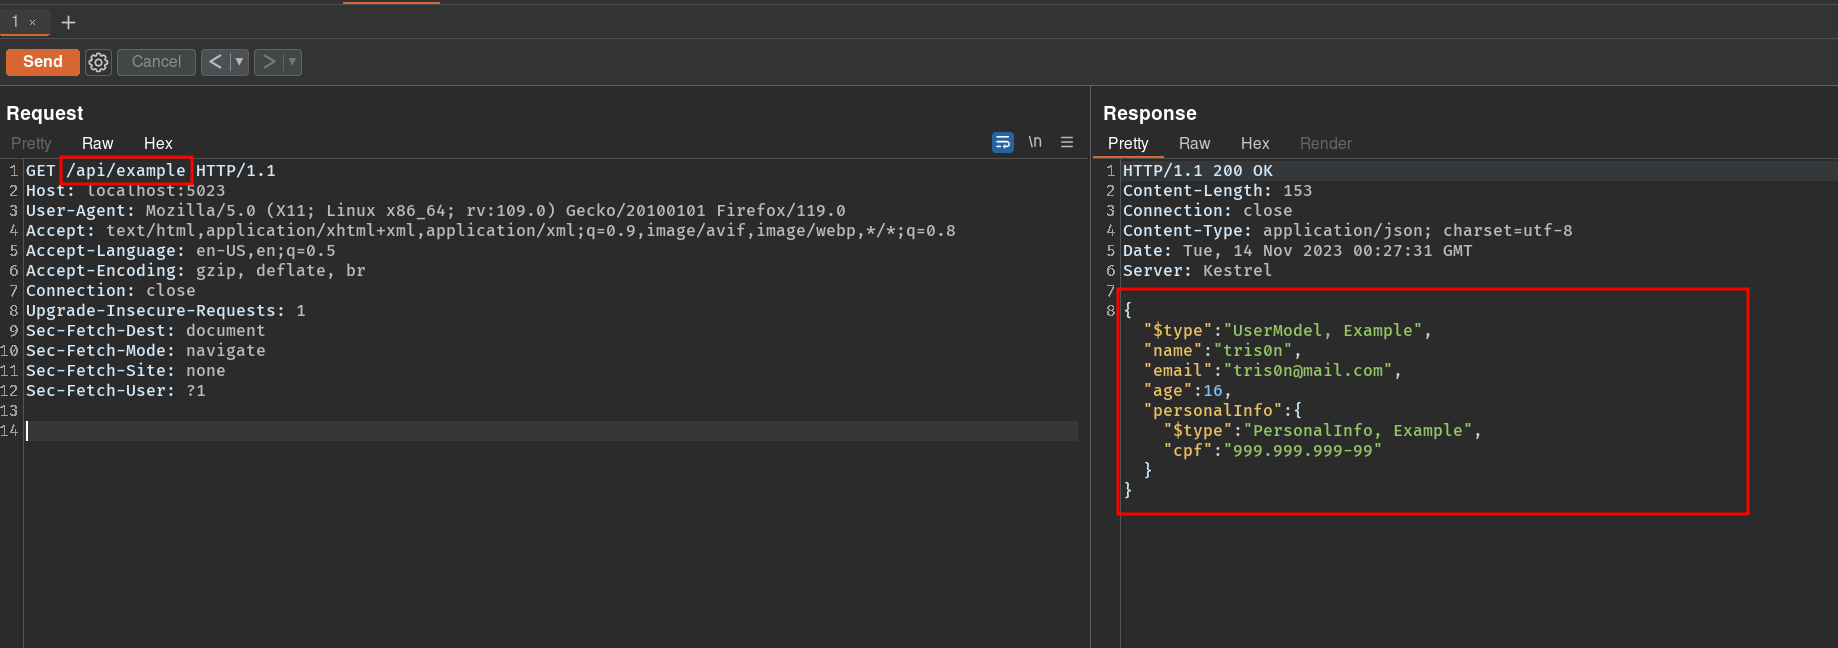The image size is (1838, 648).
Task: Switch Response view to Raw
Action: click(x=1194, y=144)
